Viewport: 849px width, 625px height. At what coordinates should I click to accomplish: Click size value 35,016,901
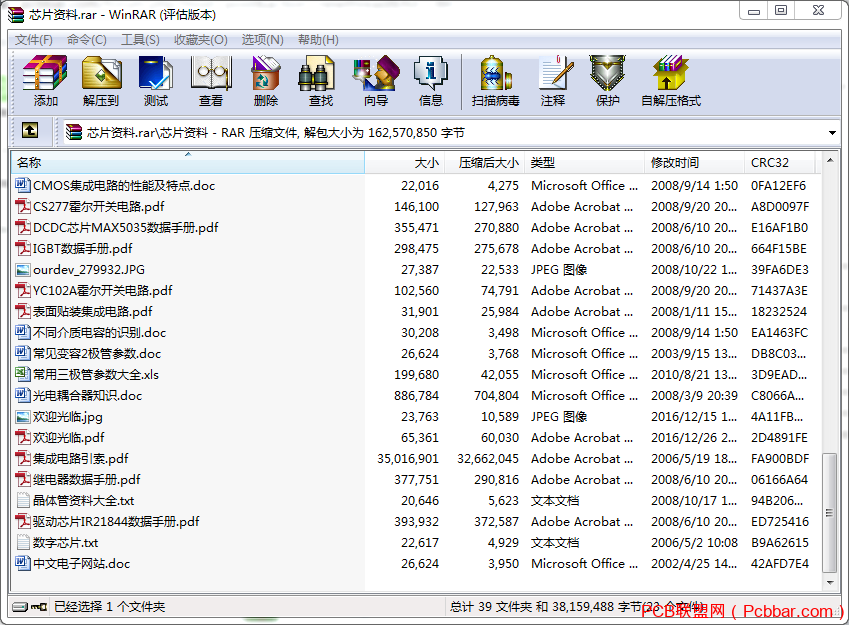[x=408, y=459]
